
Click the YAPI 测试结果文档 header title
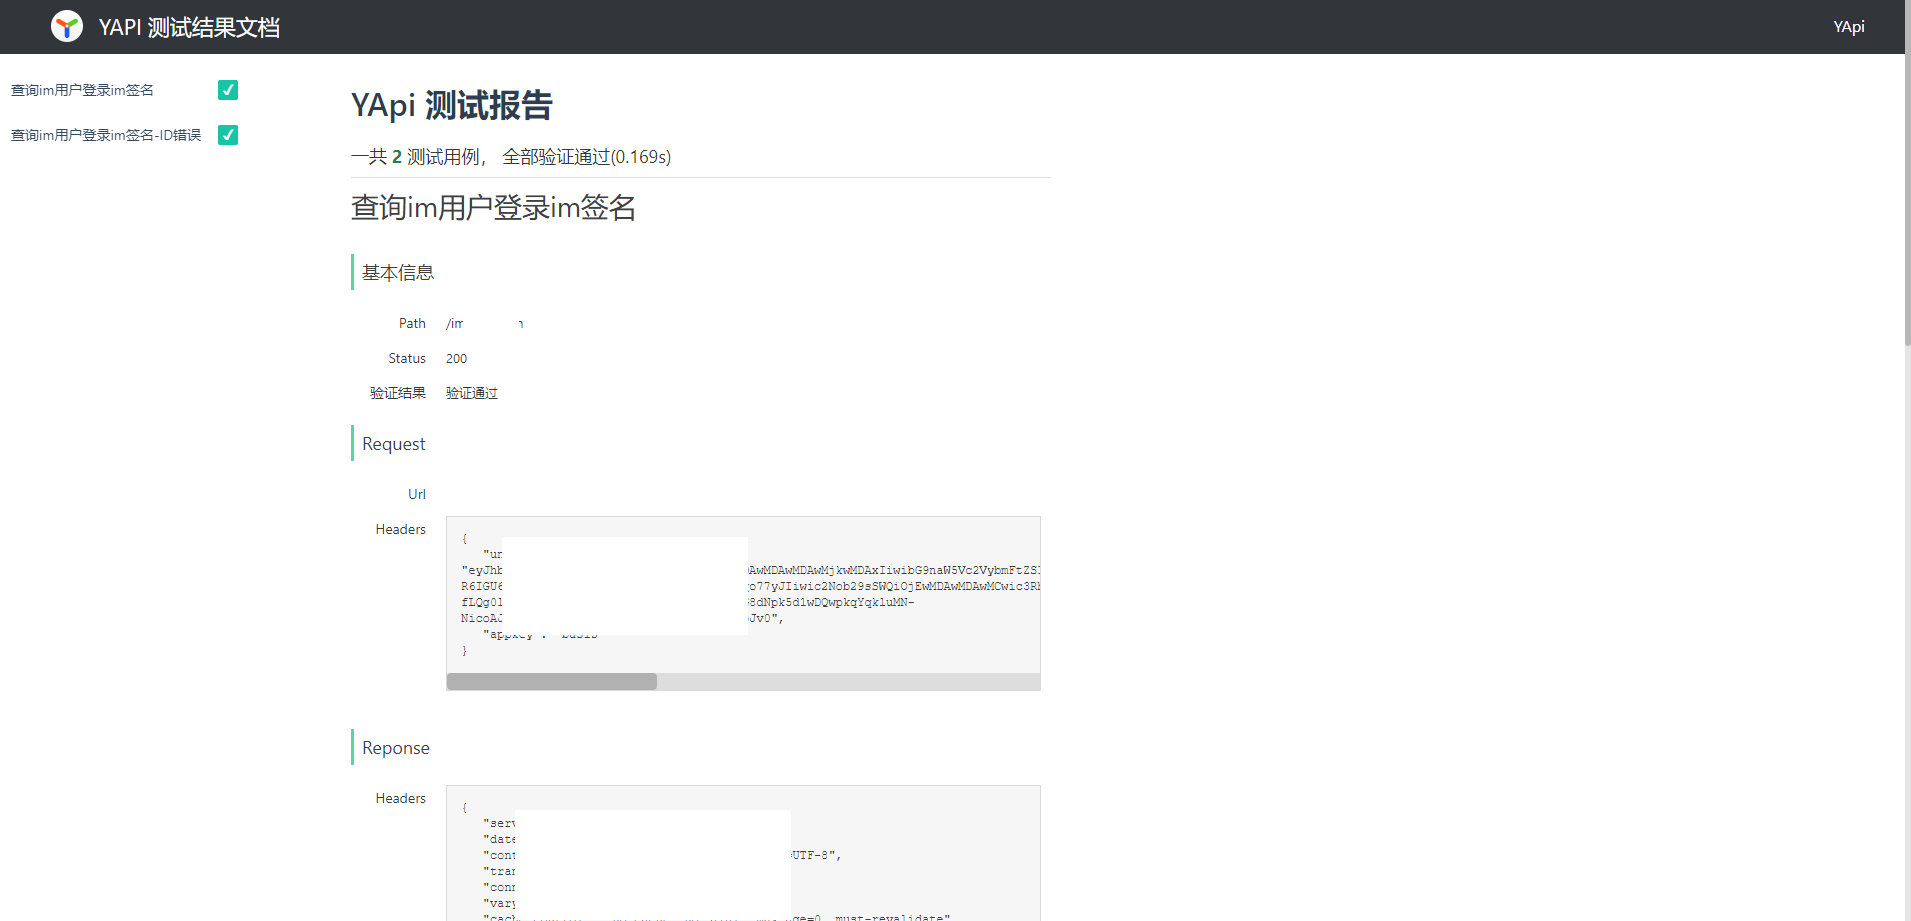(x=189, y=27)
